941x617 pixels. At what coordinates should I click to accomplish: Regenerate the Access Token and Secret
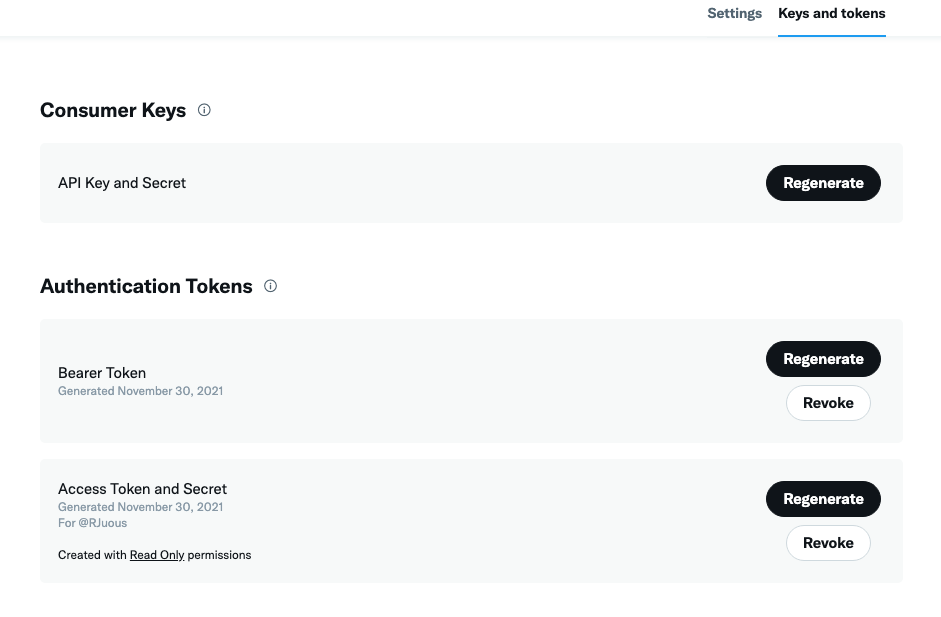click(823, 499)
